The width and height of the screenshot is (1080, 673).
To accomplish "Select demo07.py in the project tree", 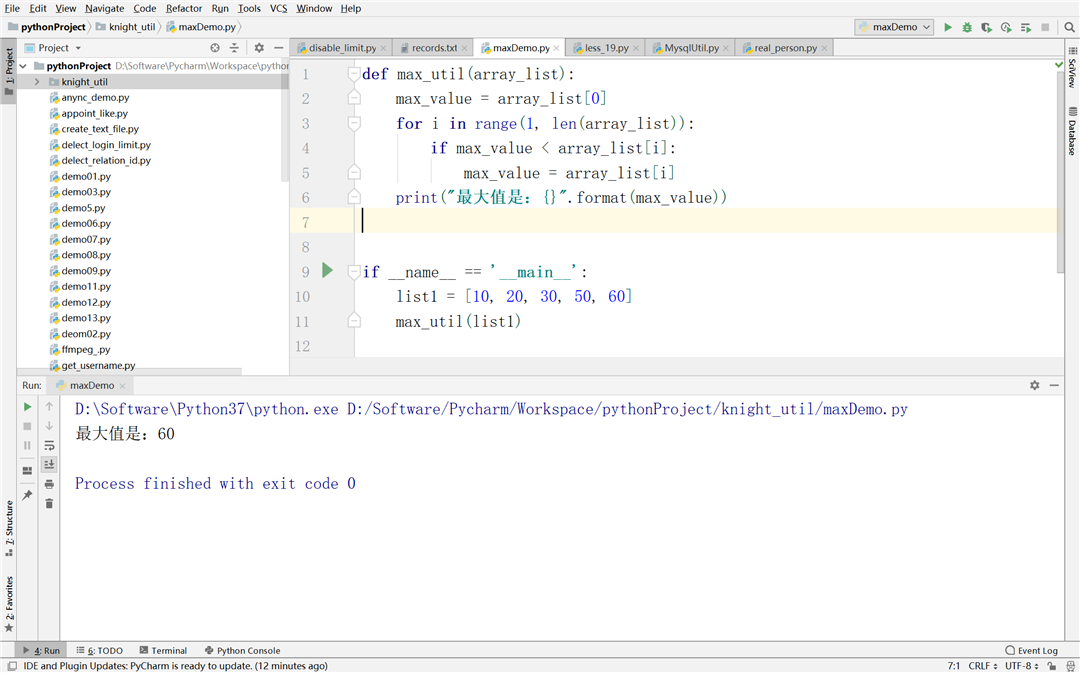I will point(86,240).
